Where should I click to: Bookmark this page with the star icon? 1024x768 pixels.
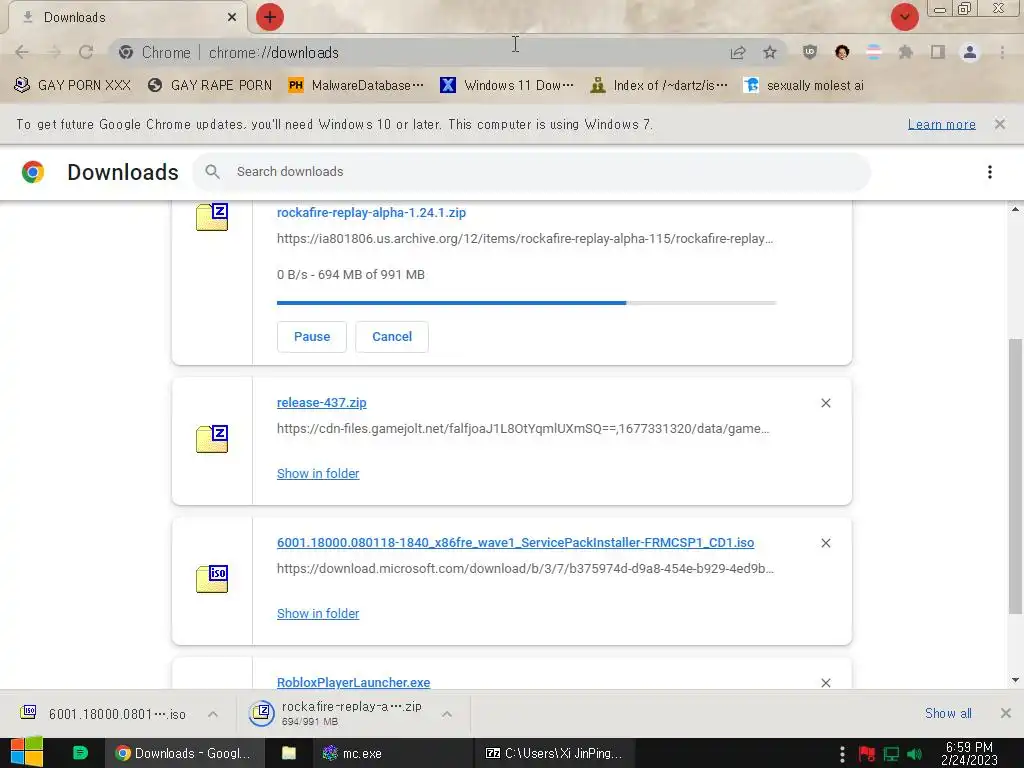point(770,52)
